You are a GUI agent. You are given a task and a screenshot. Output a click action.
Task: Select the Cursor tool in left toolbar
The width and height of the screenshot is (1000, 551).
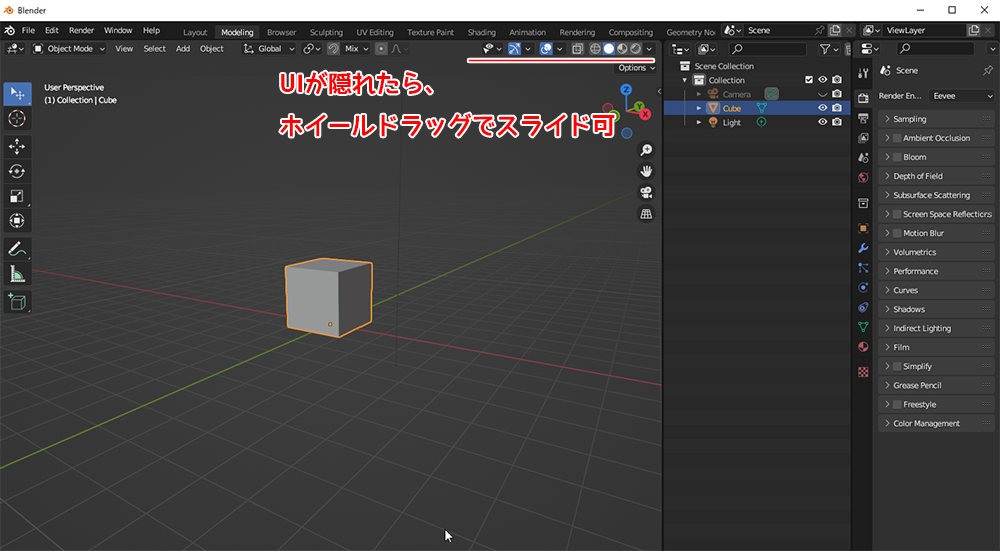pos(17,118)
